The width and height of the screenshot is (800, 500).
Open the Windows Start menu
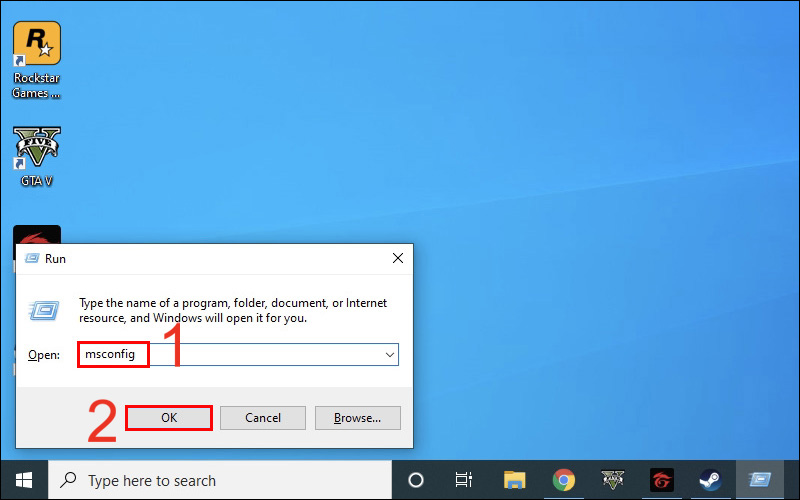point(24,480)
